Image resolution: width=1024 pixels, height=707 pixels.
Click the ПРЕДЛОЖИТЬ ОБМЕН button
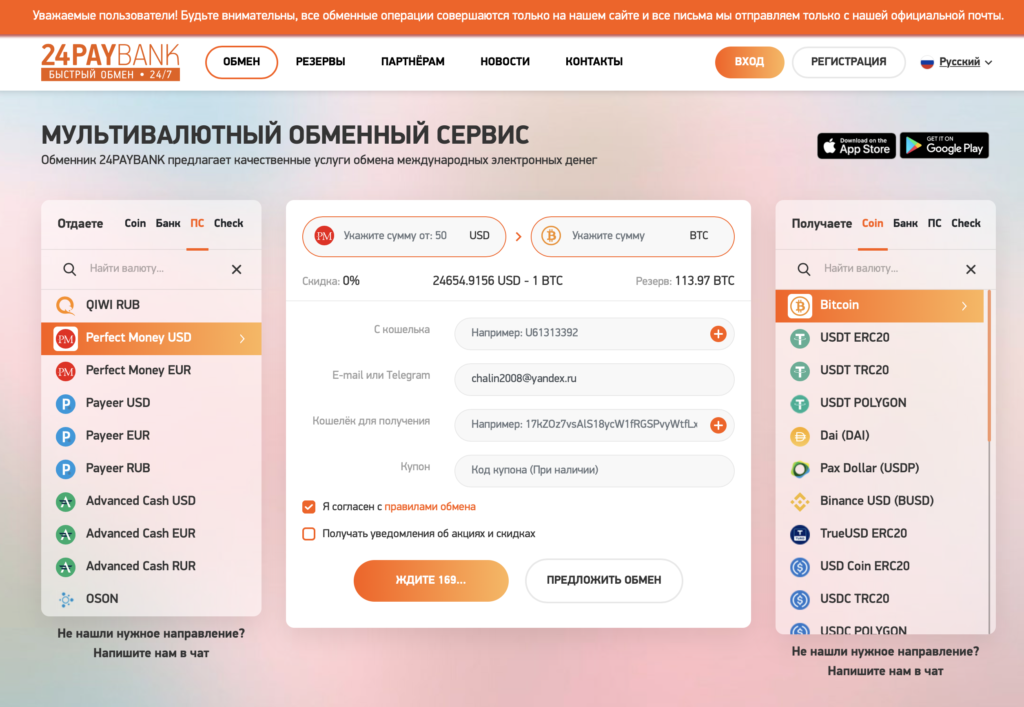(603, 580)
